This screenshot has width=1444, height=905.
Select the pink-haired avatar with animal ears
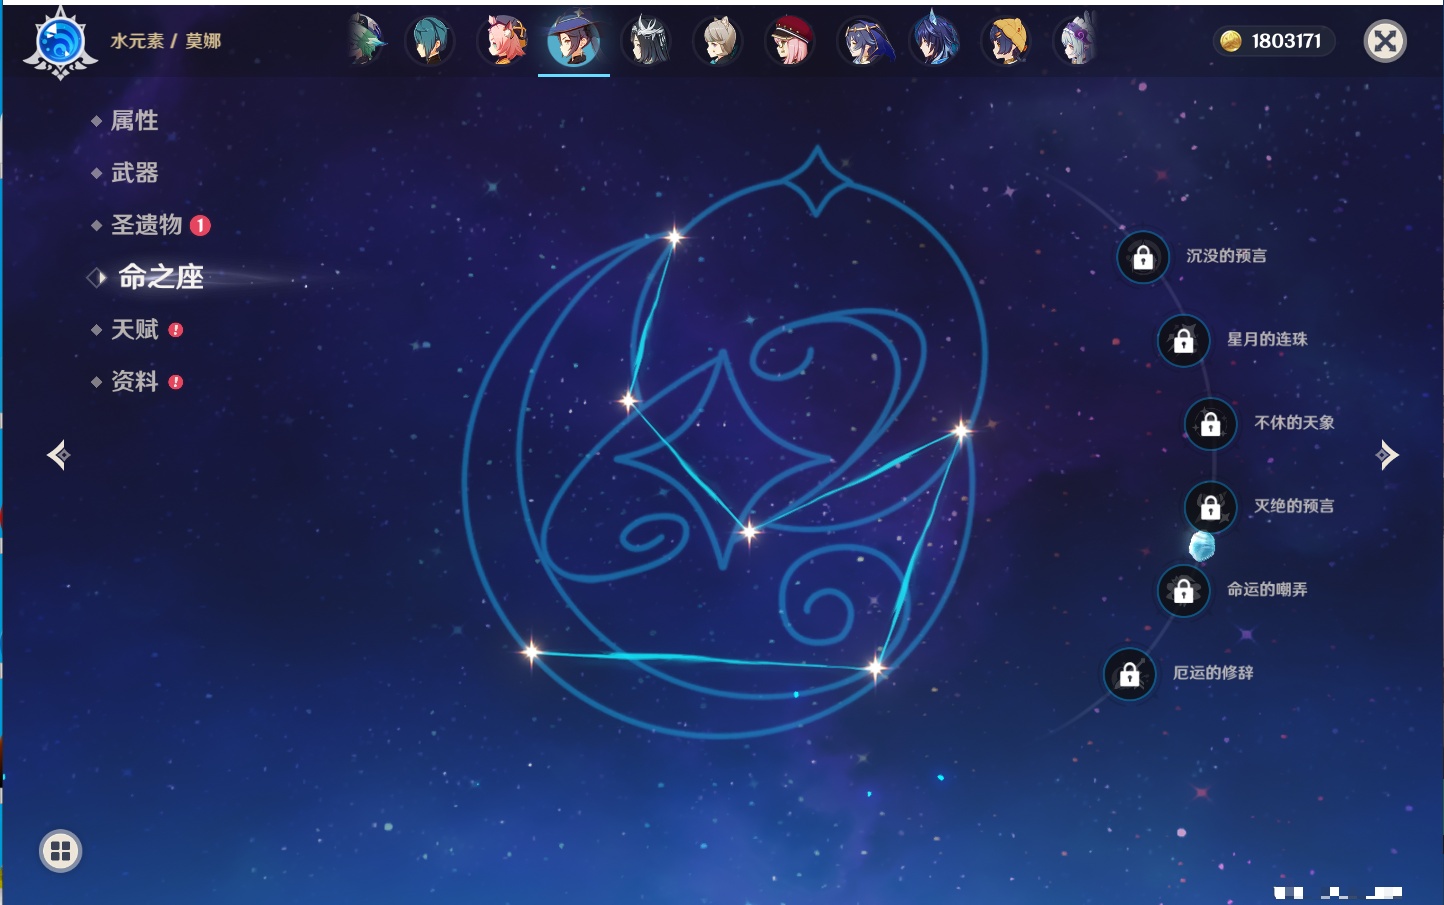click(x=502, y=41)
